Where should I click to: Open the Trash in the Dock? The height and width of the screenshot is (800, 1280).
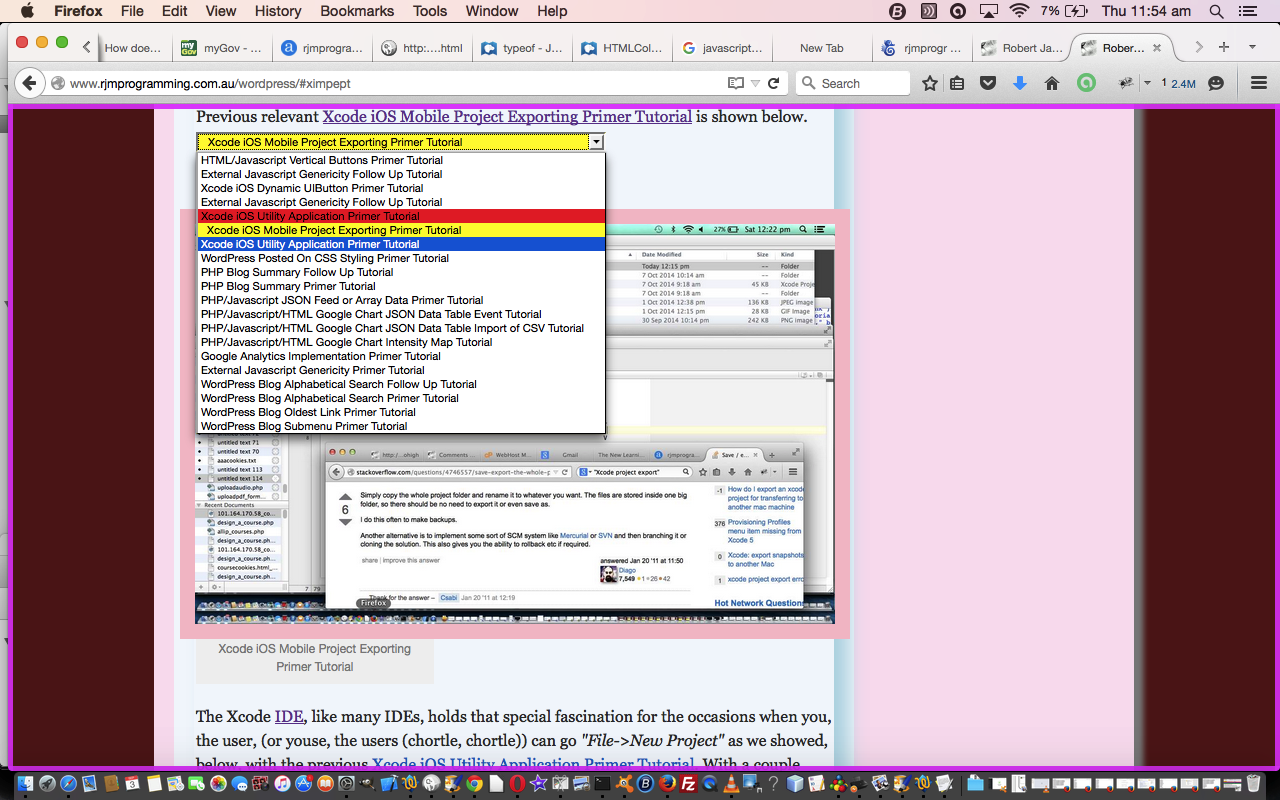pyautogui.click(x=1255, y=784)
